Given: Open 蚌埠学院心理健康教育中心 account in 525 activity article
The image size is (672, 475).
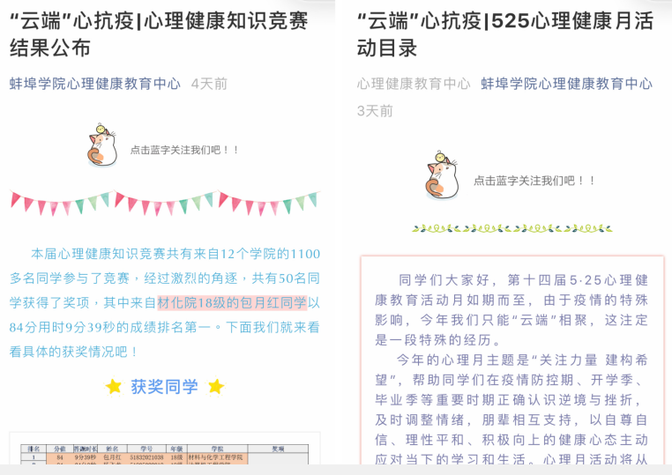Looking at the screenshot, I should click(x=566, y=84).
